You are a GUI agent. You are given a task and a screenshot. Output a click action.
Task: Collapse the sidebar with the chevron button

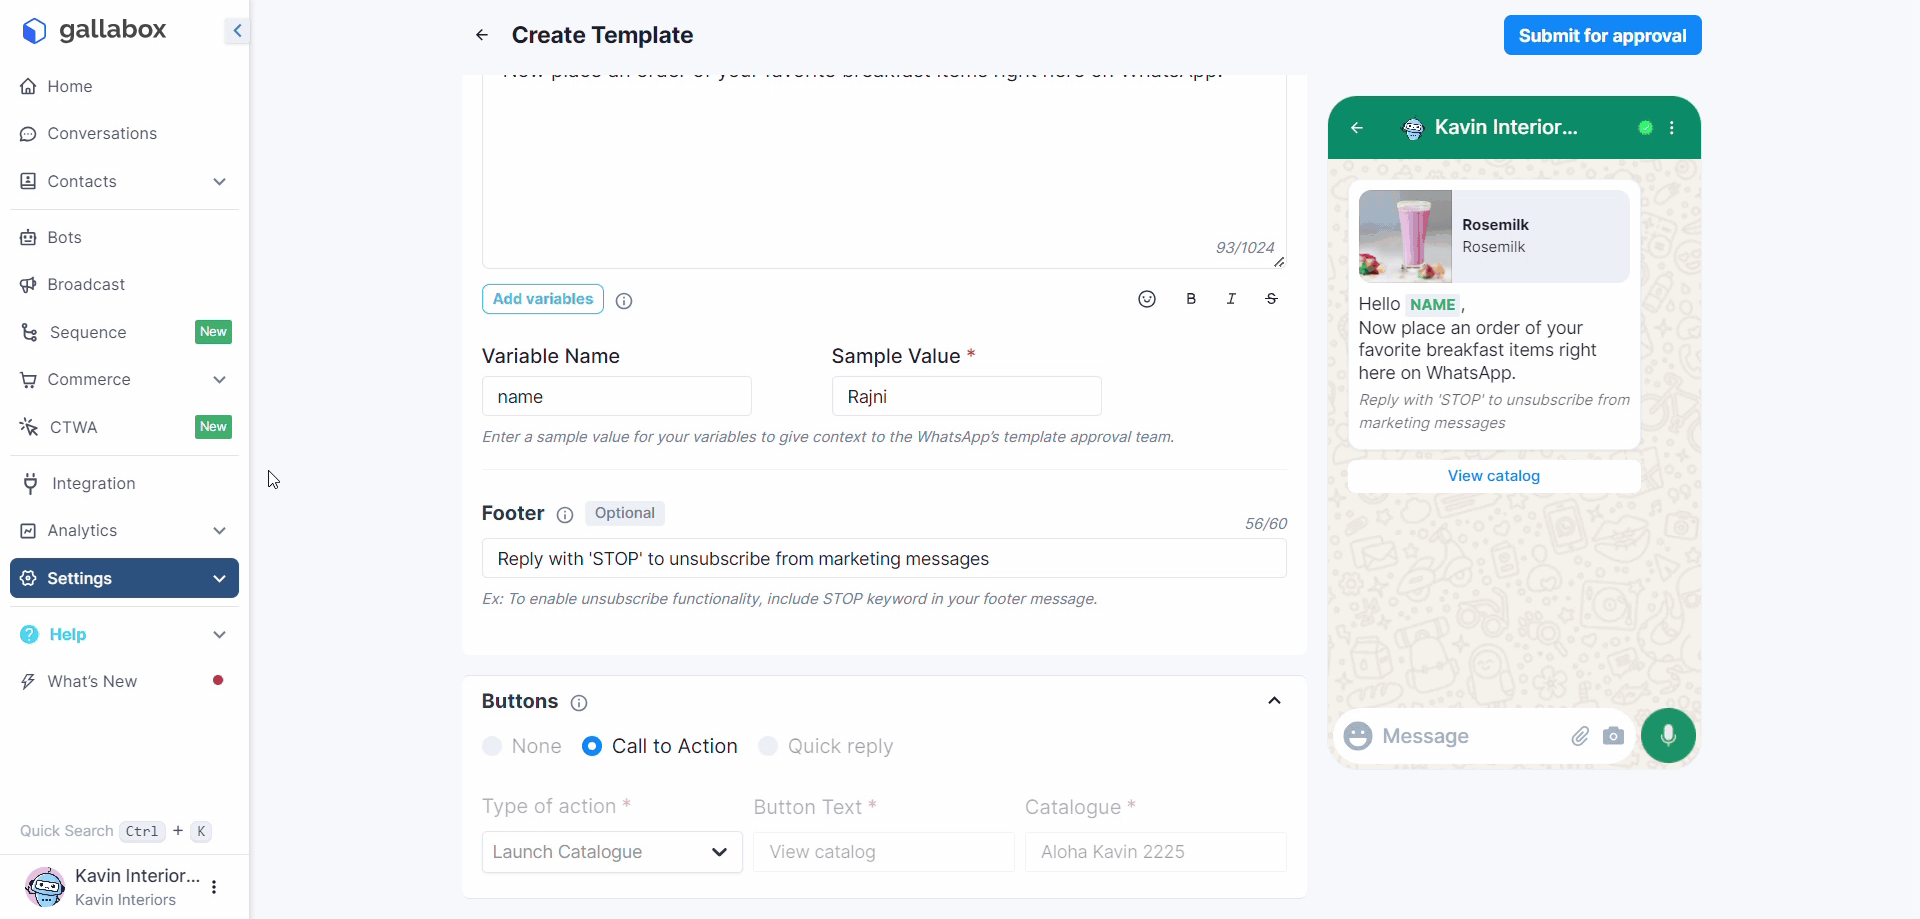tap(237, 31)
